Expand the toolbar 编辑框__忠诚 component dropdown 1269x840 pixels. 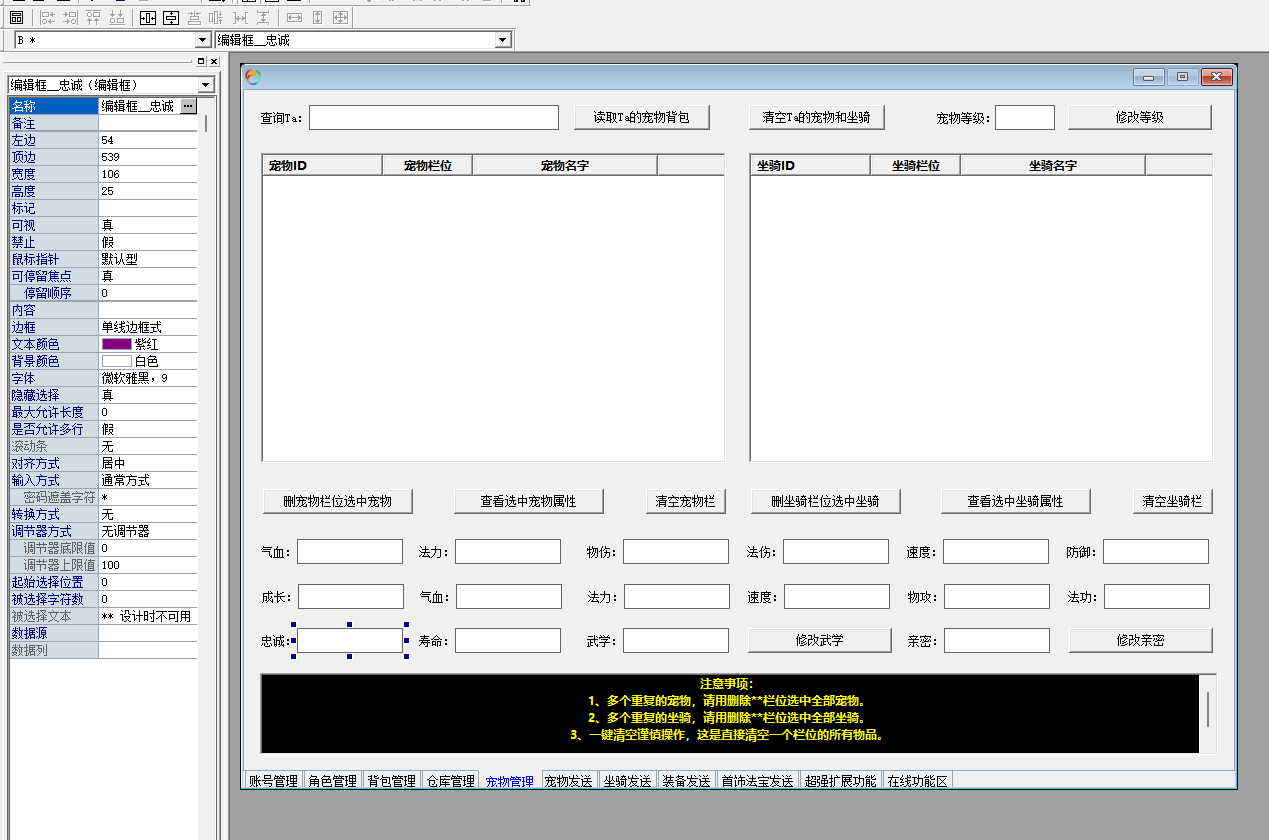(x=503, y=40)
